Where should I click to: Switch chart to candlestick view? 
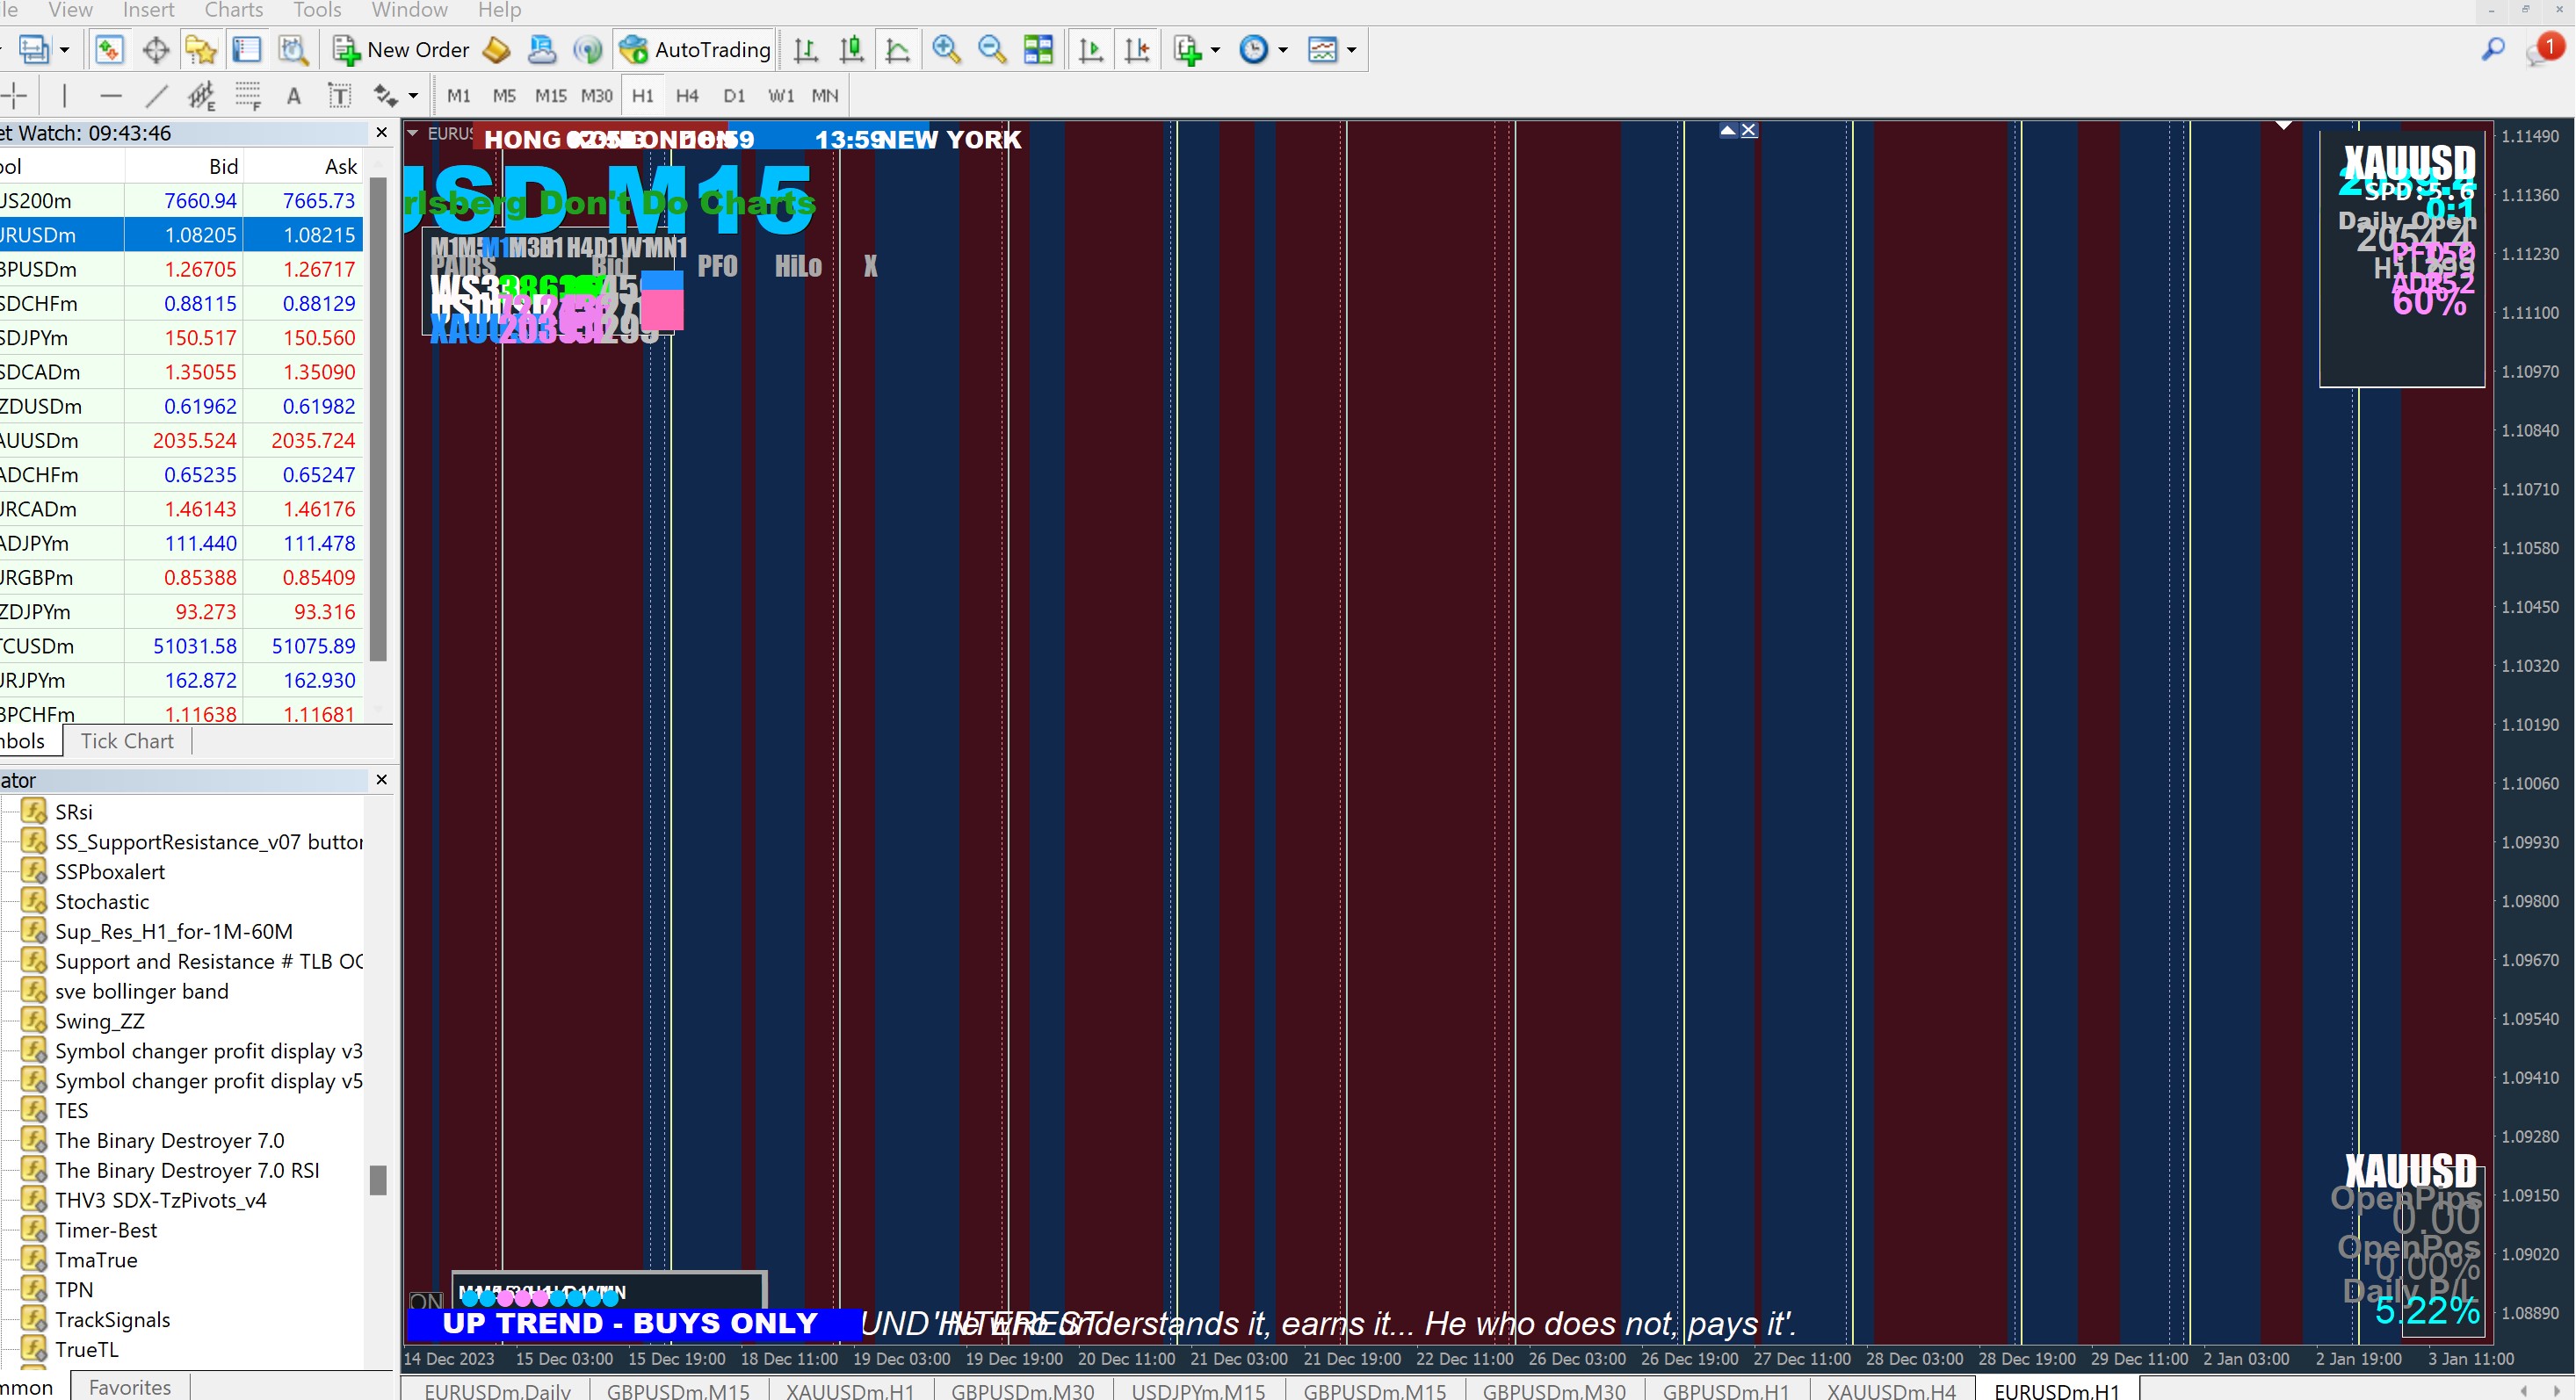coord(851,49)
